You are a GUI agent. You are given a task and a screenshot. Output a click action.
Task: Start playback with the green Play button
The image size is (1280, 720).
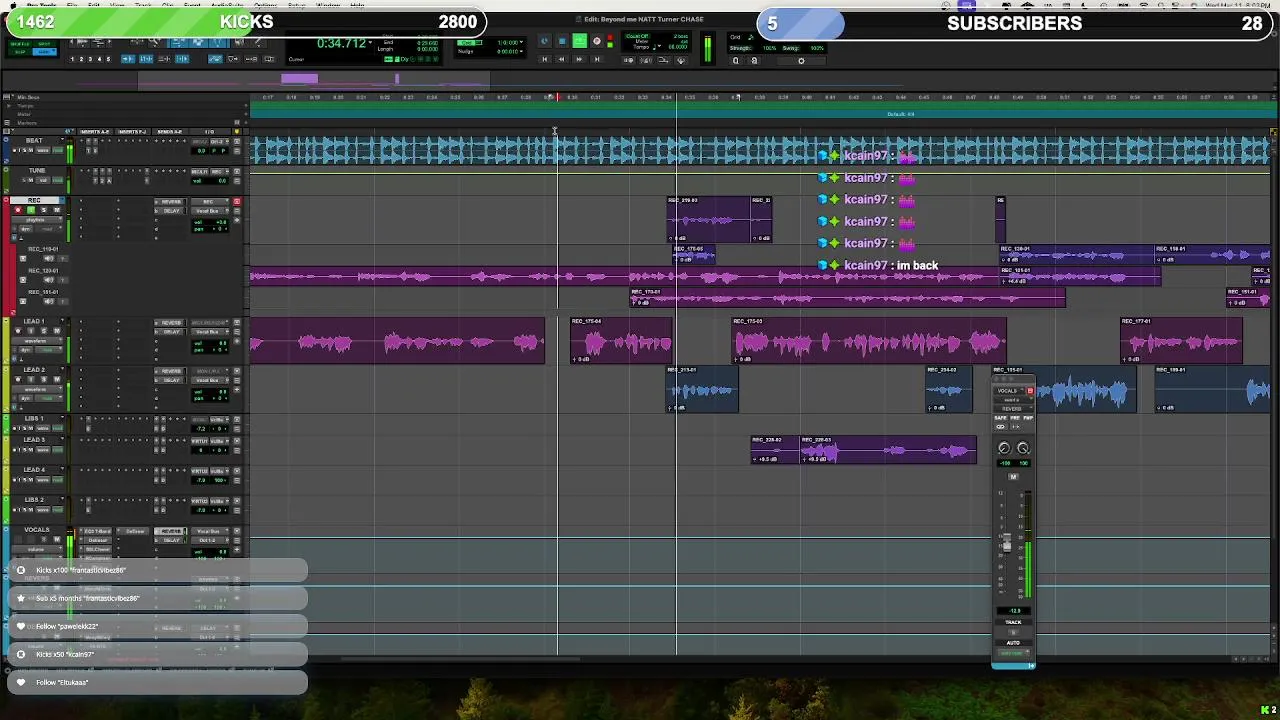point(580,41)
